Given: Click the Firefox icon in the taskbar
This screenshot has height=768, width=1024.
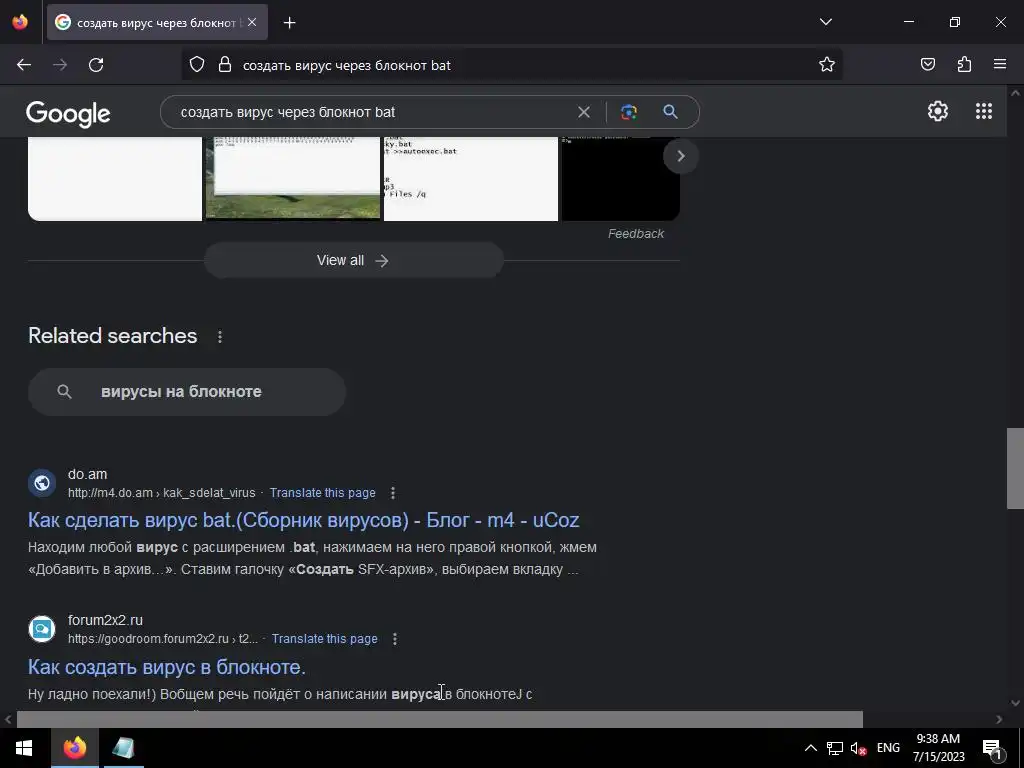Looking at the screenshot, I should [74, 748].
